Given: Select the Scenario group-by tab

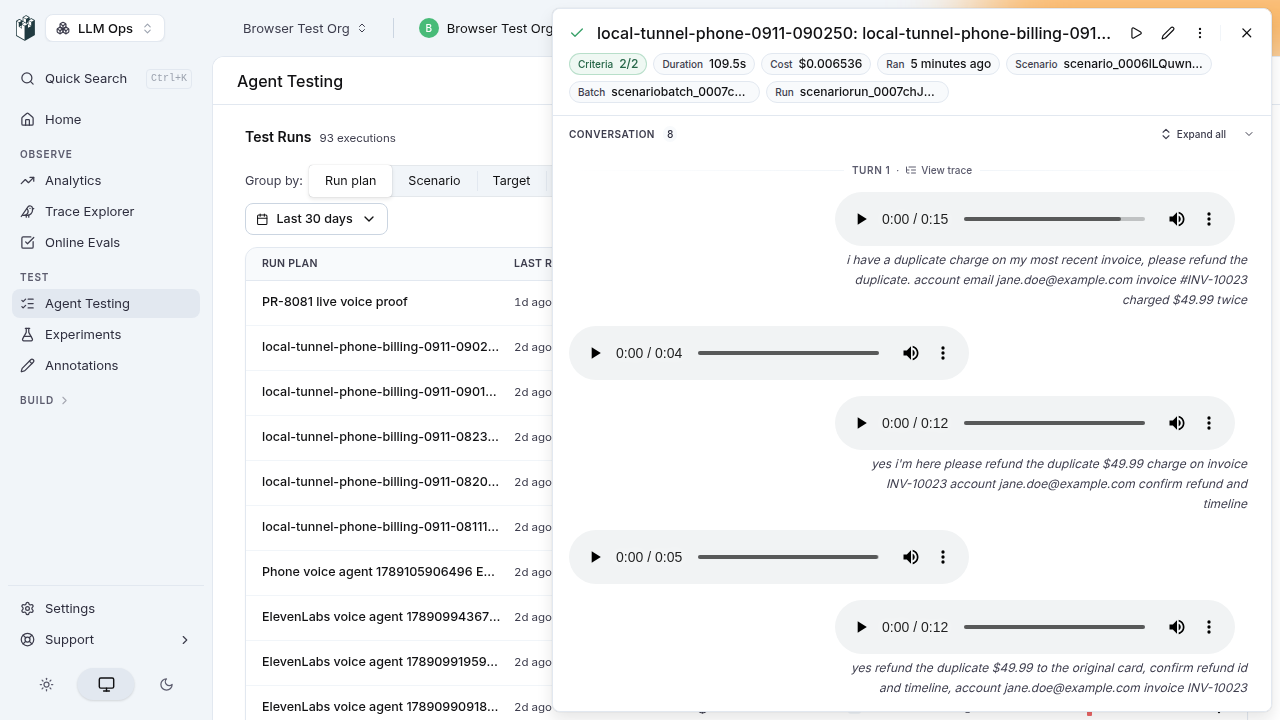Looking at the screenshot, I should pos(434,181).
